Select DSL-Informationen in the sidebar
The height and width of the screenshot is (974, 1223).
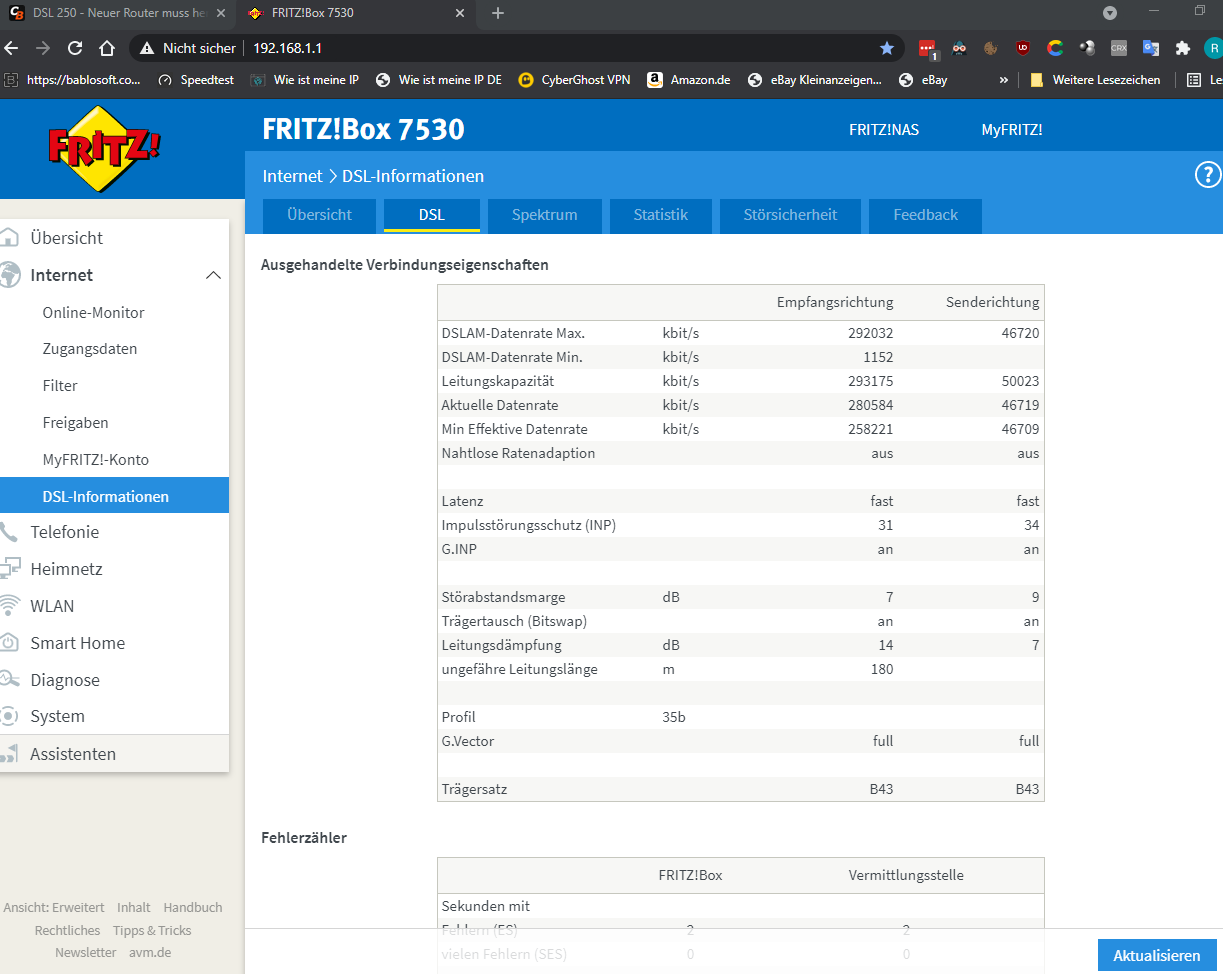(x=114, y=496)
